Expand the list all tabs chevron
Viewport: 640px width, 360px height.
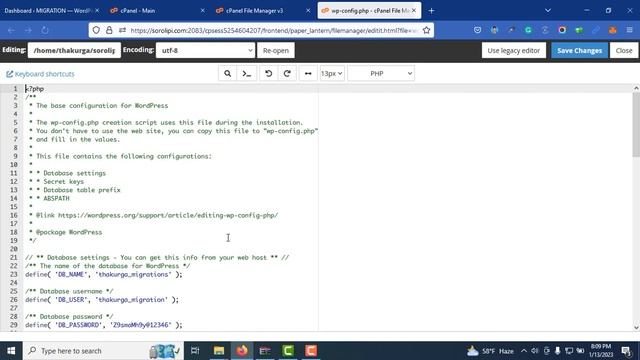click(x=548, y=11)
